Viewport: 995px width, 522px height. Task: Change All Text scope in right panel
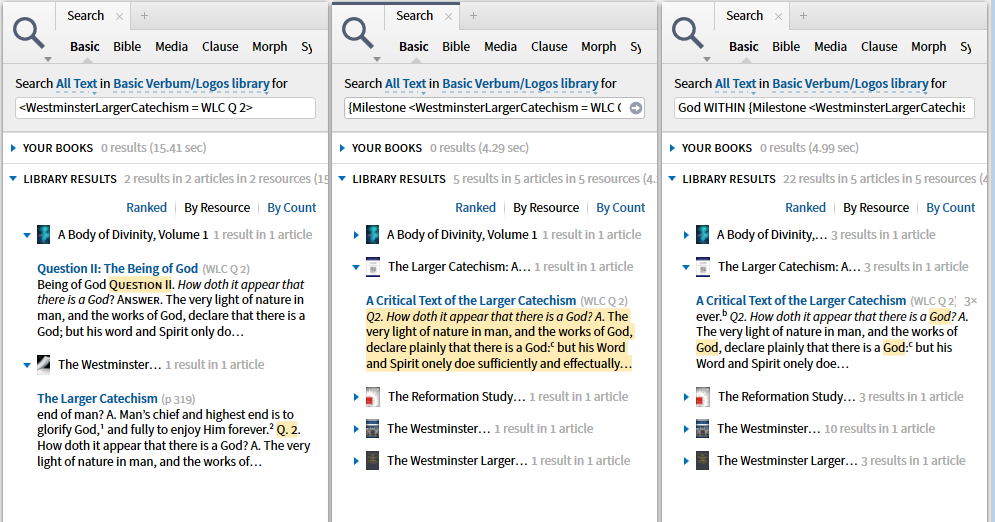(x=735, y=84)
